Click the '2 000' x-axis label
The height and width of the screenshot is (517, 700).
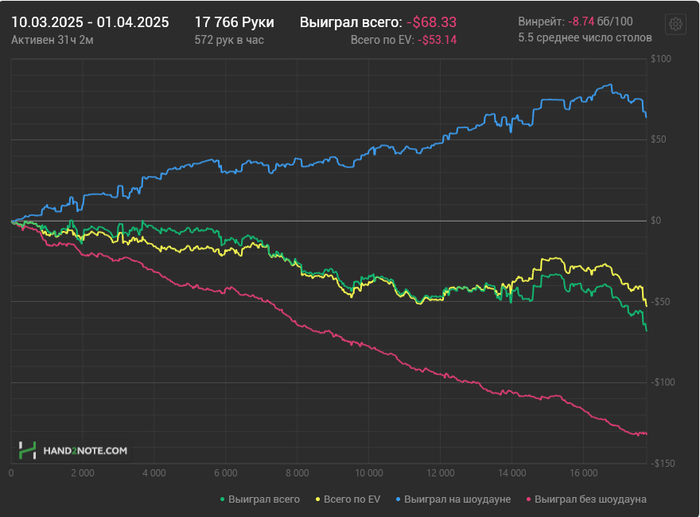point(83,473)
